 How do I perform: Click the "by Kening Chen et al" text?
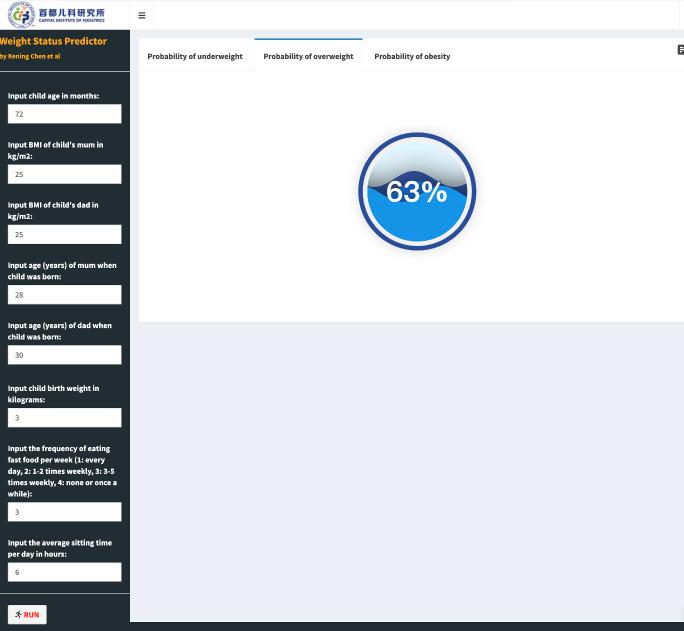point(30,56)
